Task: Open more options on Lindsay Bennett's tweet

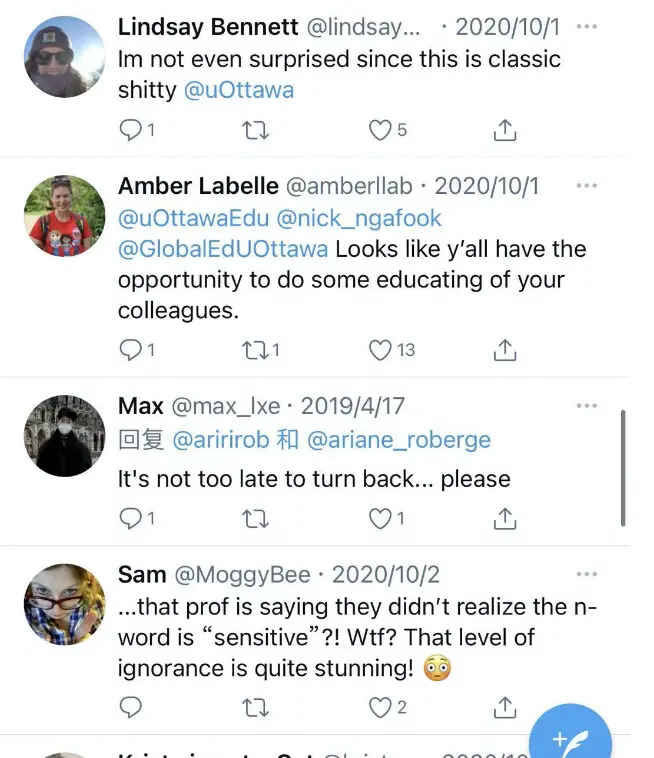Action: point(587,25)
